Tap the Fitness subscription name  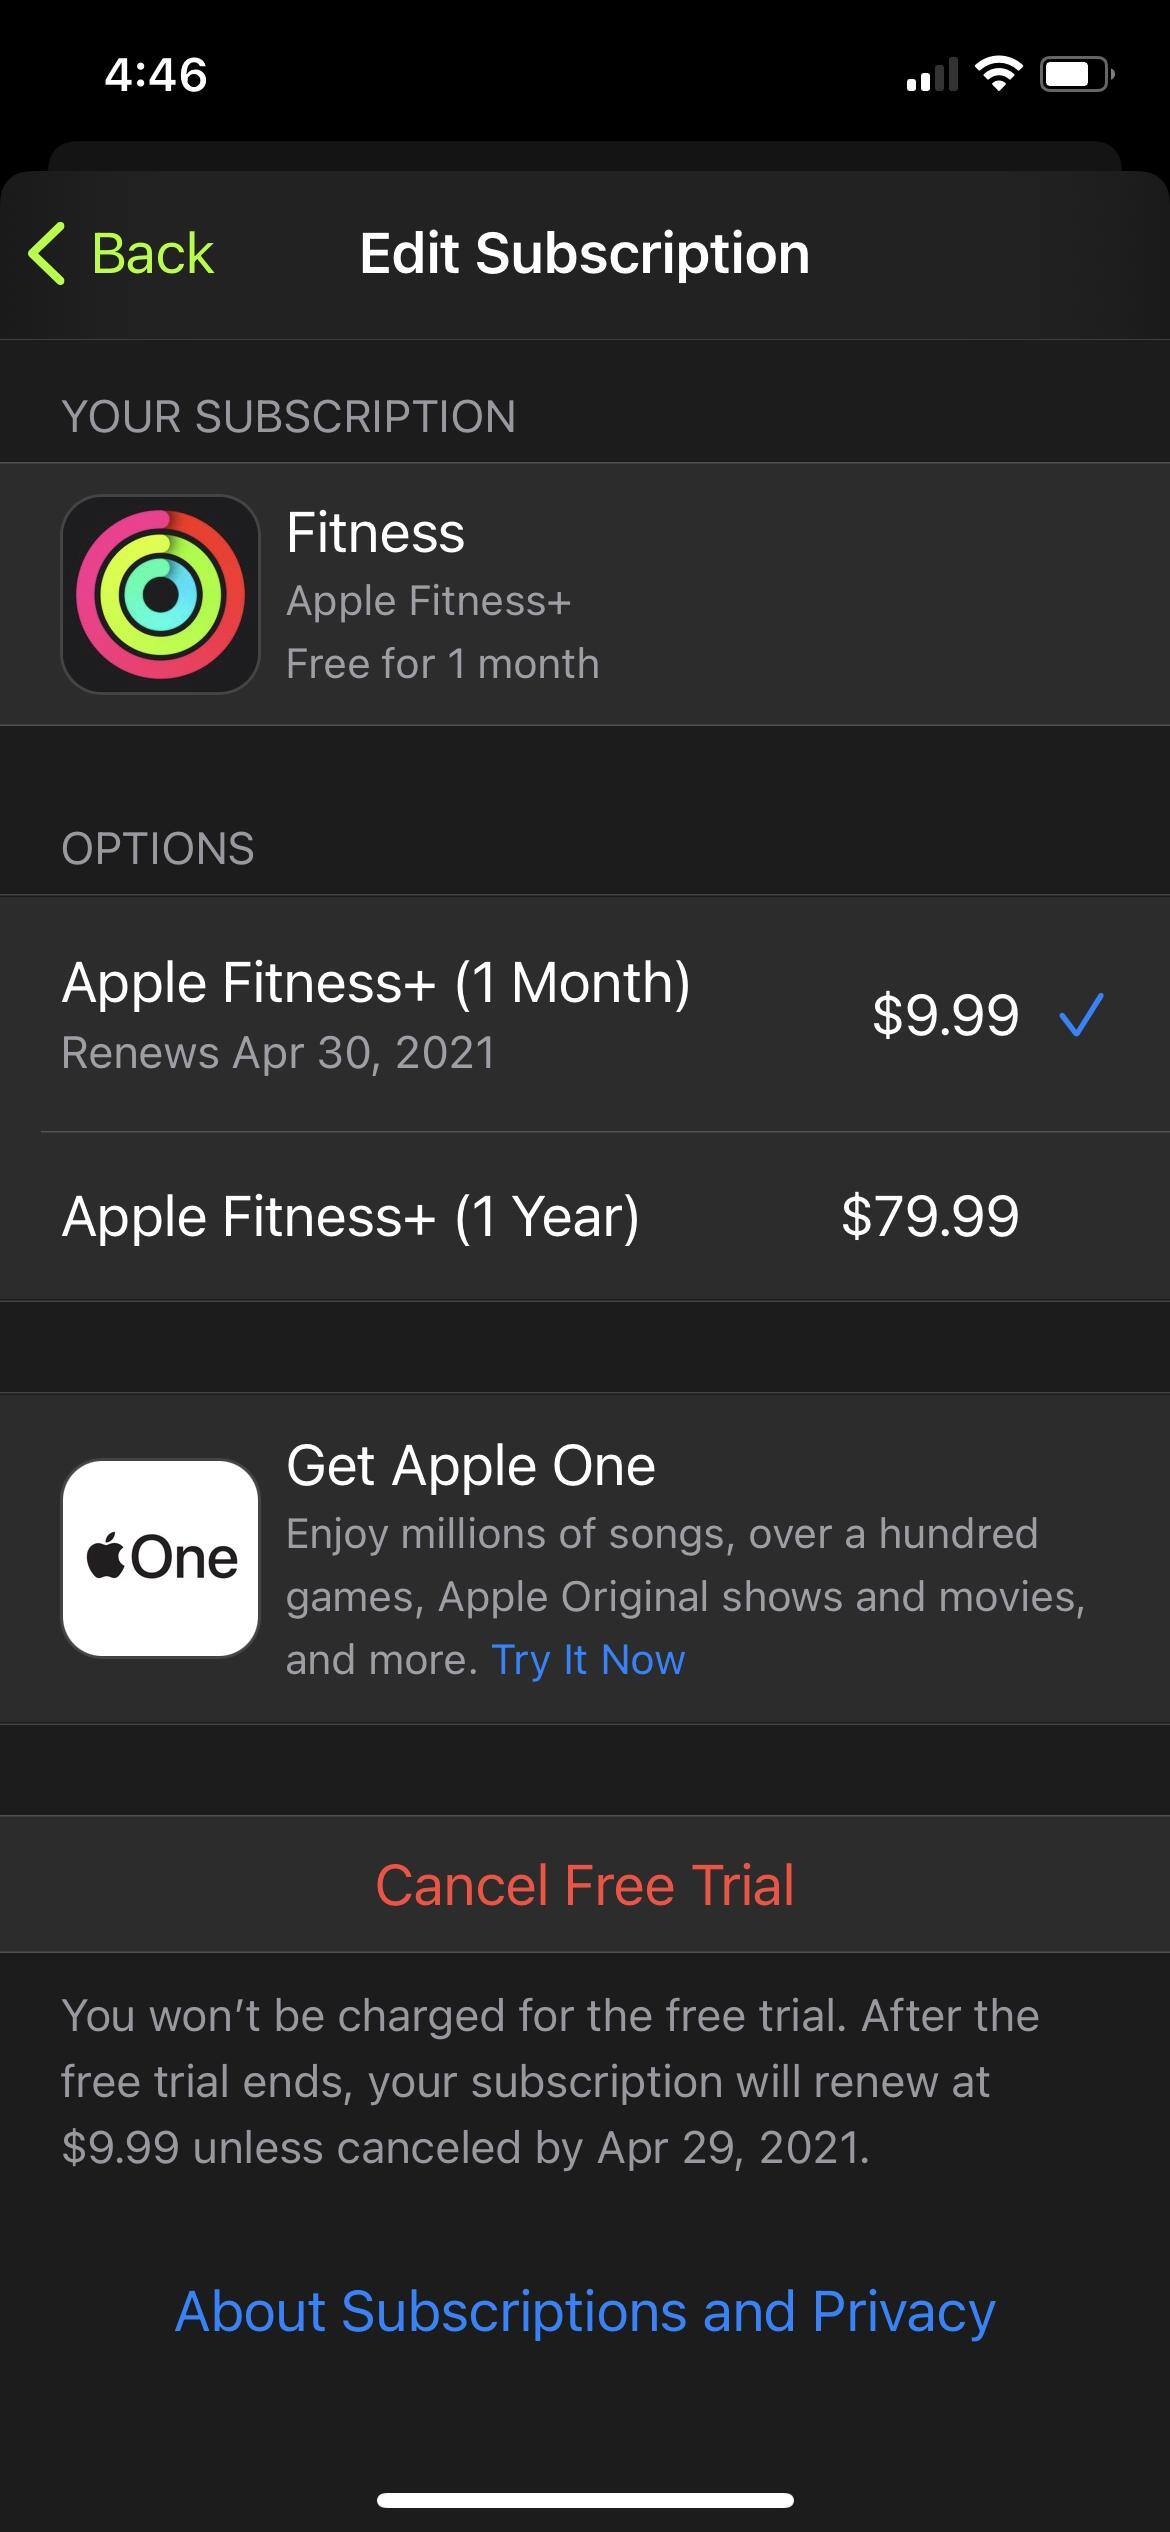click(x=375, y=532)
